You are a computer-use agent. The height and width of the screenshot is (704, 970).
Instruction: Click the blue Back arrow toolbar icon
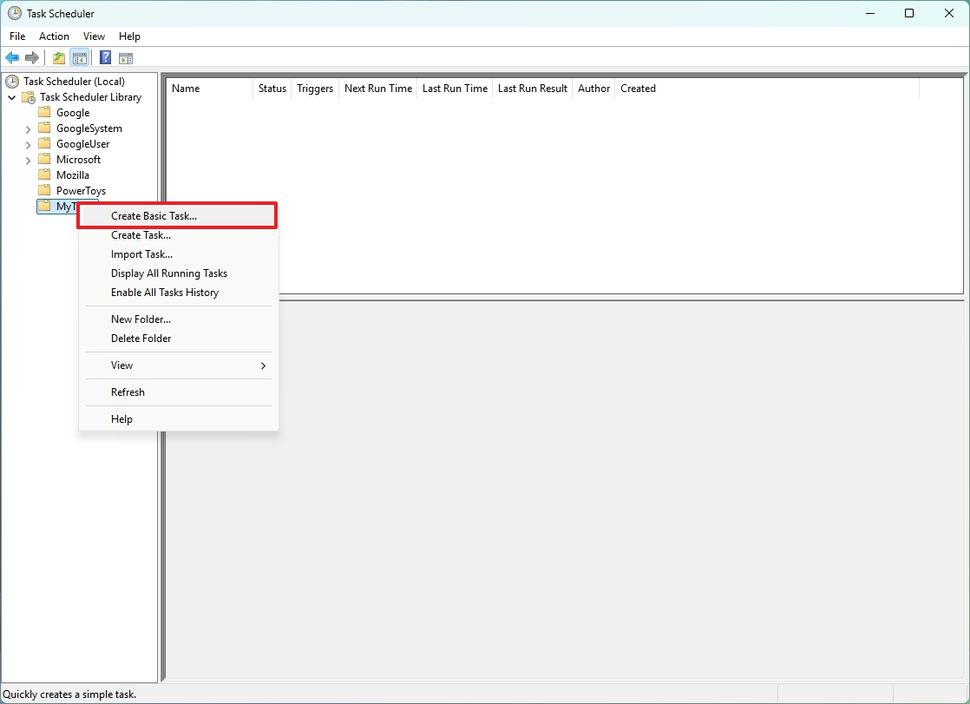click(12, 58)
